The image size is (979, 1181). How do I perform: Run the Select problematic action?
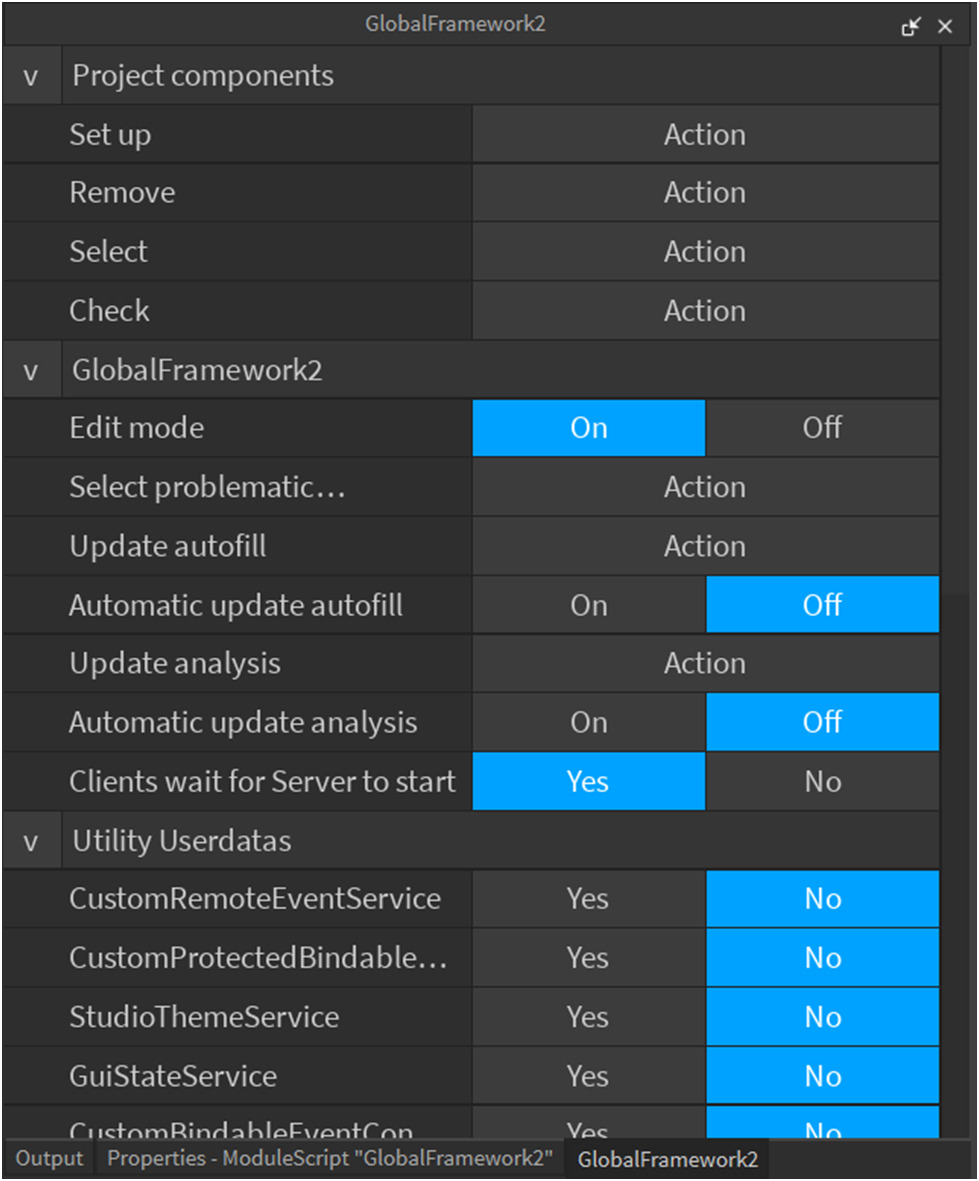705,487
